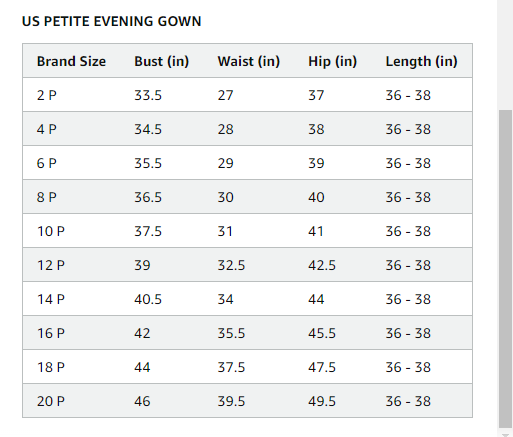
Task: Click the scrollbar track above the thumb
Action: tap(505, 55)
